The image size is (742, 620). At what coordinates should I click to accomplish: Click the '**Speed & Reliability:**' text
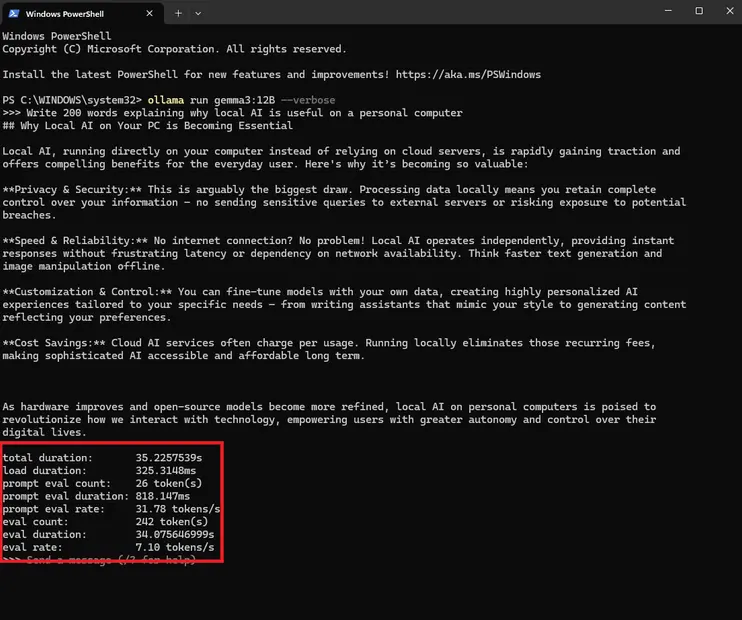click(75, 240)
